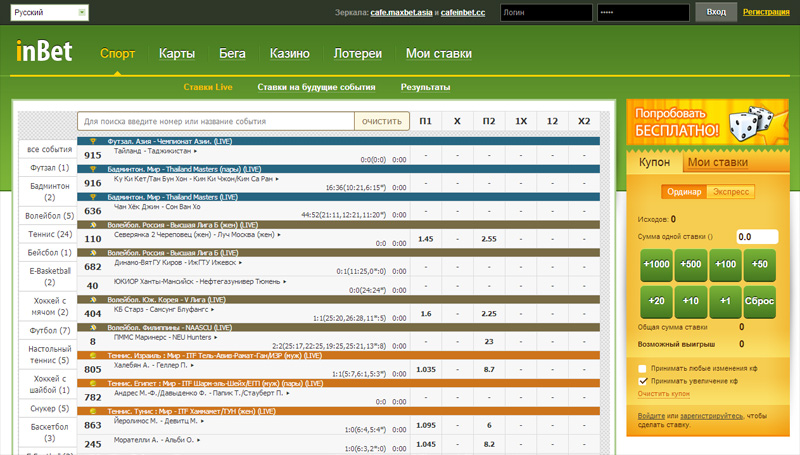Expand Динамо-ВятГУ Киров match arrow
Screen dimensions: 800x455
pyautogui.click(x=240, y=263)
